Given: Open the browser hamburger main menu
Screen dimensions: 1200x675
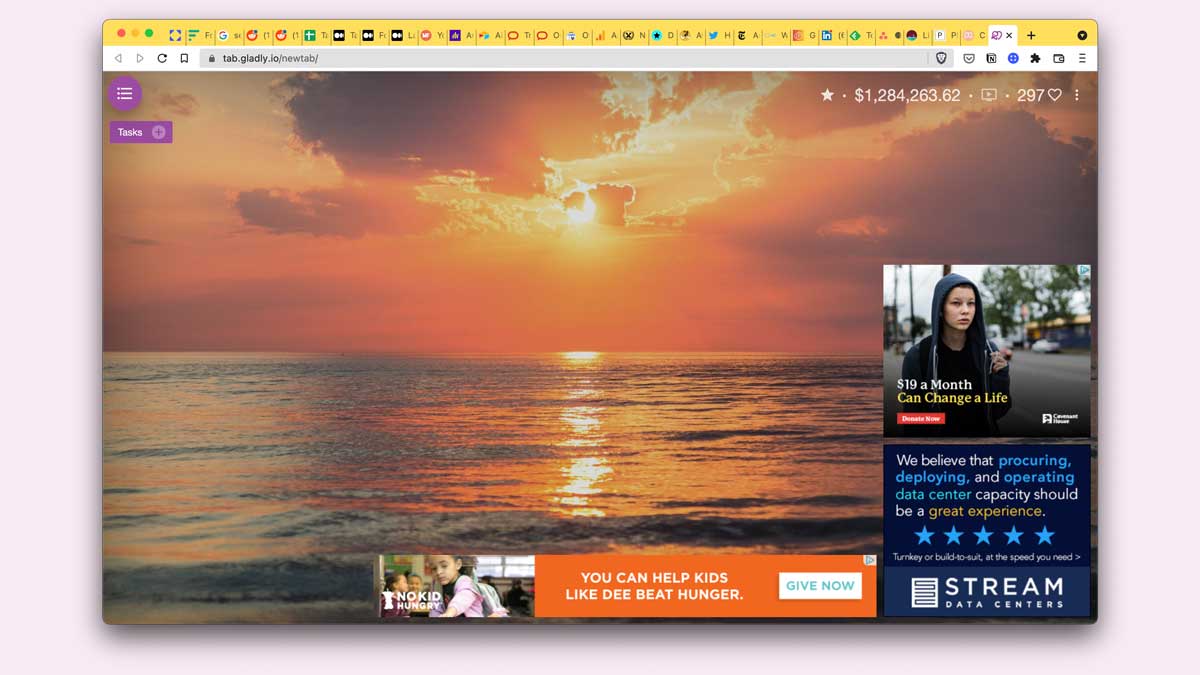Looking at the screenshot, I should coord(1082,58).
